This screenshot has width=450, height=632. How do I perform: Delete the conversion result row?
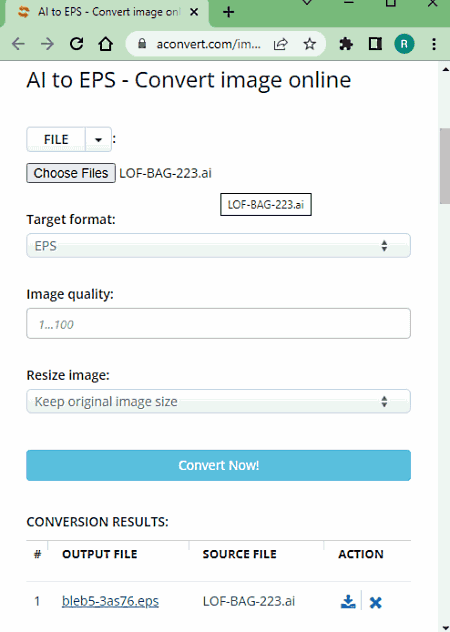pyautogui.click(x=375, y=602)
